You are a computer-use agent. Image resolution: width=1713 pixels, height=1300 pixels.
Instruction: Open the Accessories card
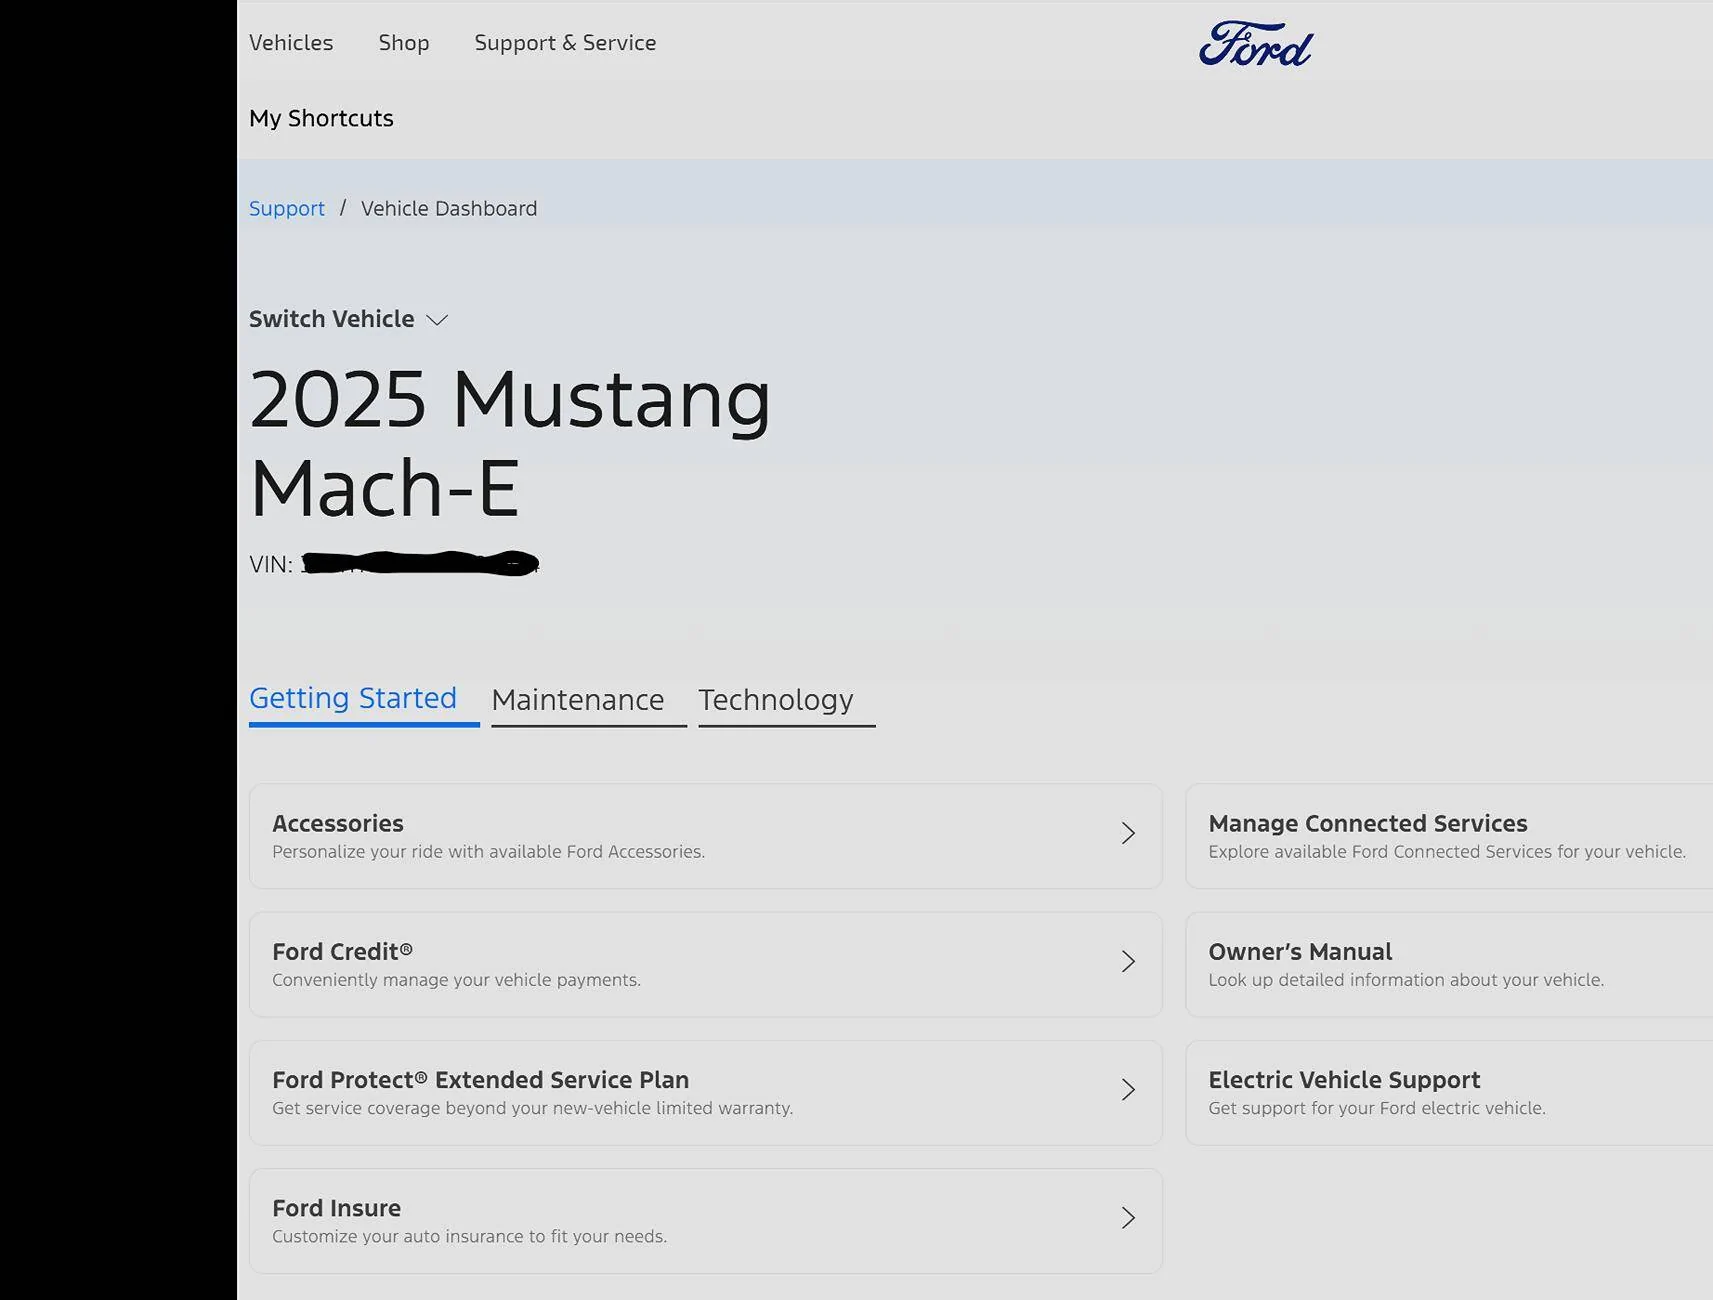tap(706, 836)
